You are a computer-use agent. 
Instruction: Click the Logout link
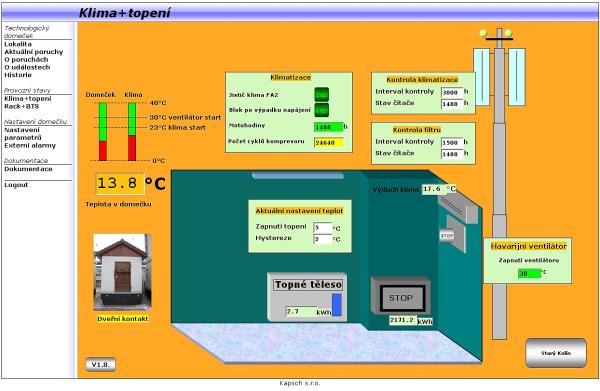(x=16, y=185)
